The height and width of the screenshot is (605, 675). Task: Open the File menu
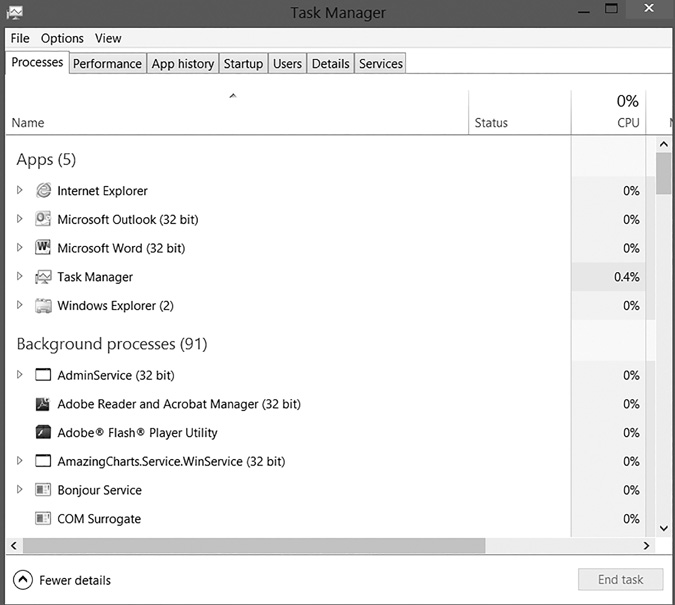[20, 38]
